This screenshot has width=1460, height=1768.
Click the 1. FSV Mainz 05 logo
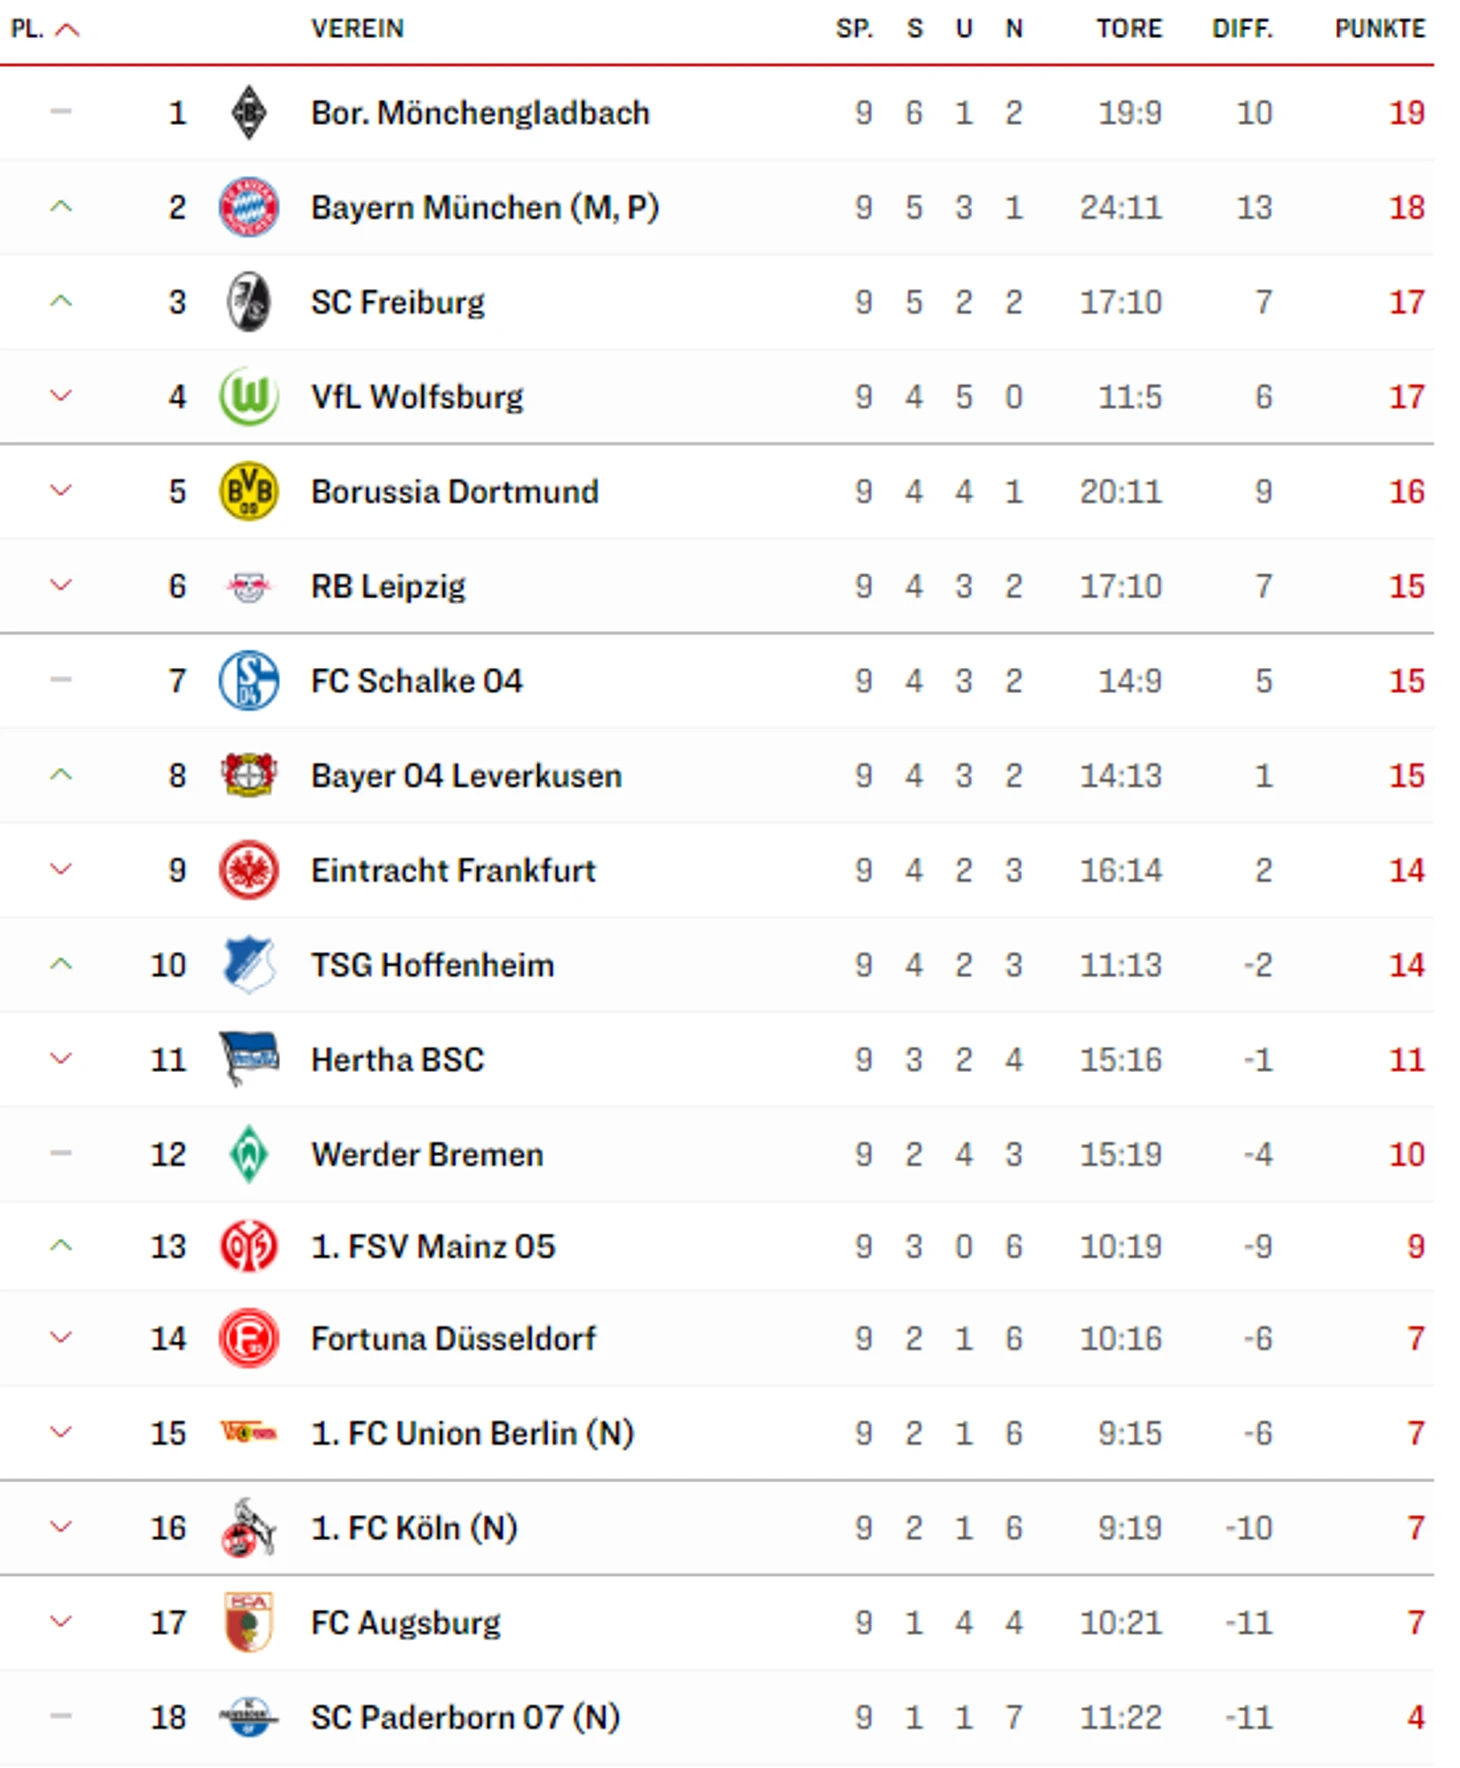tap(248, 1246)
